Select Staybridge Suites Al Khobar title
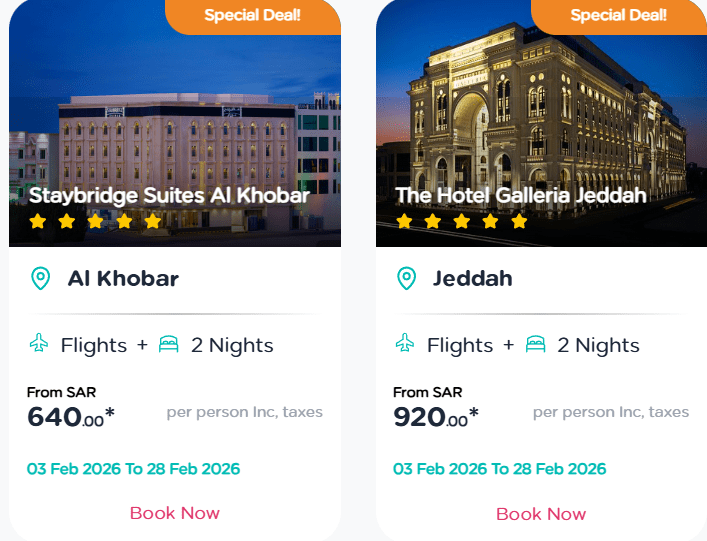Image resolution: width=707 pixels, height=541 pixels. (169, 195)
